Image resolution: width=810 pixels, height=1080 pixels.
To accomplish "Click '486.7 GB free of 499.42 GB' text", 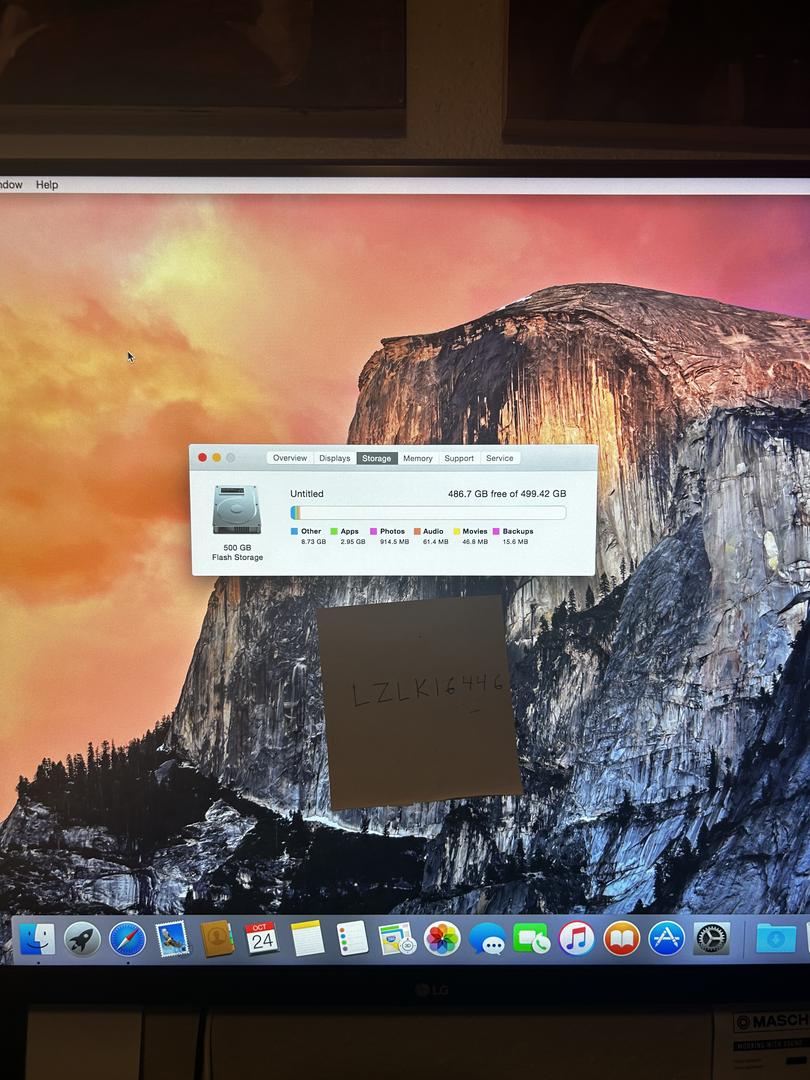I will (507, 494).
